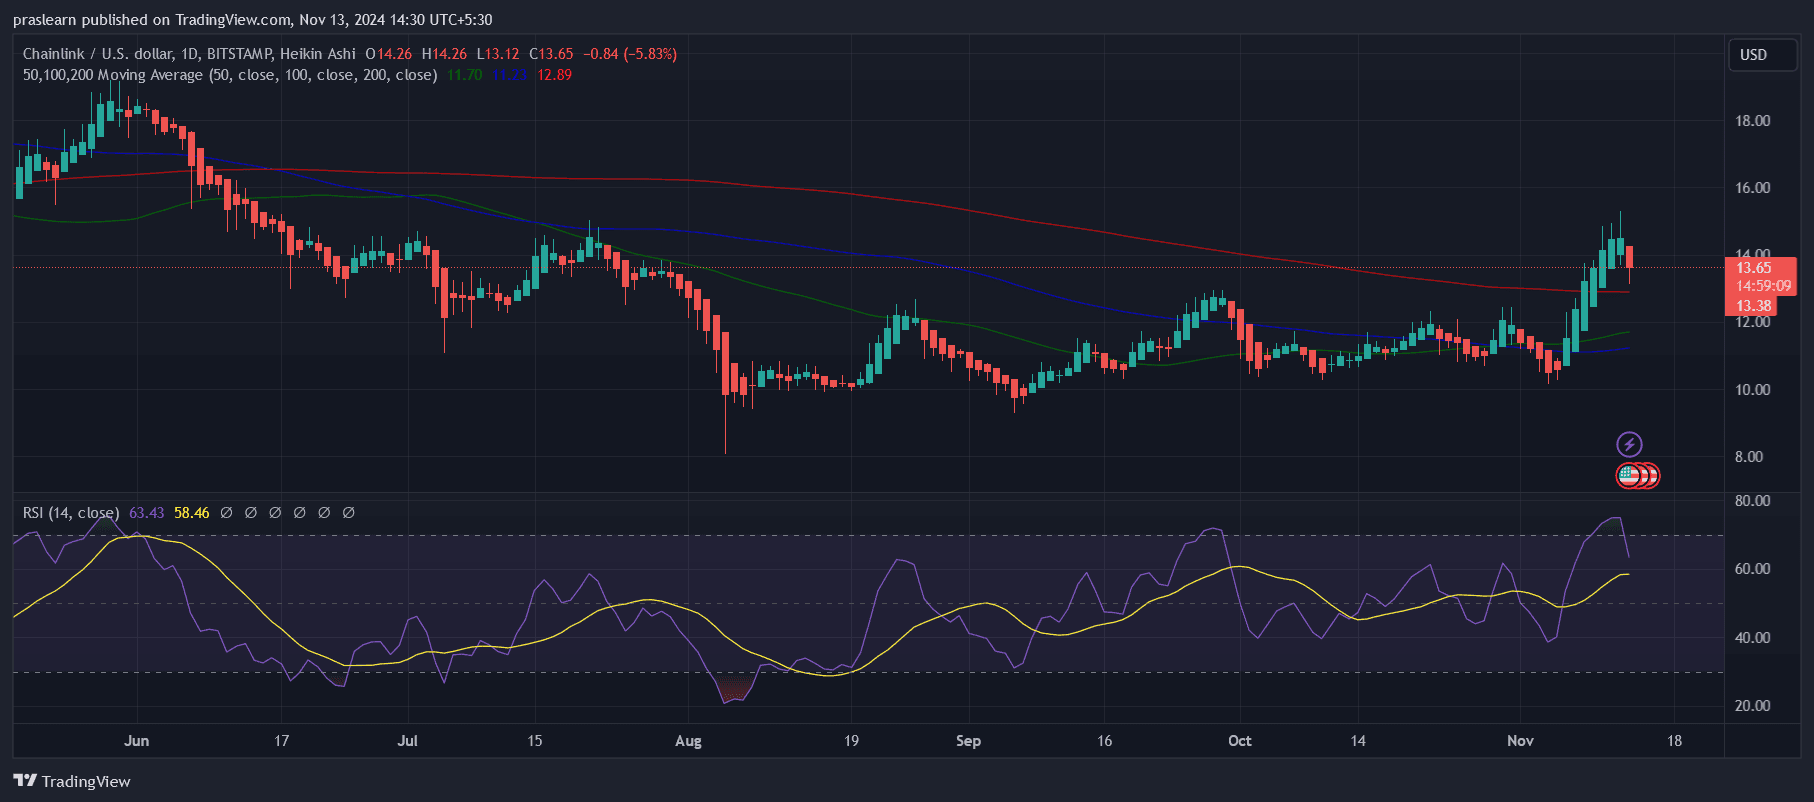Click the Aug label on date axis
1814x802 pixels.
[688, 741]
